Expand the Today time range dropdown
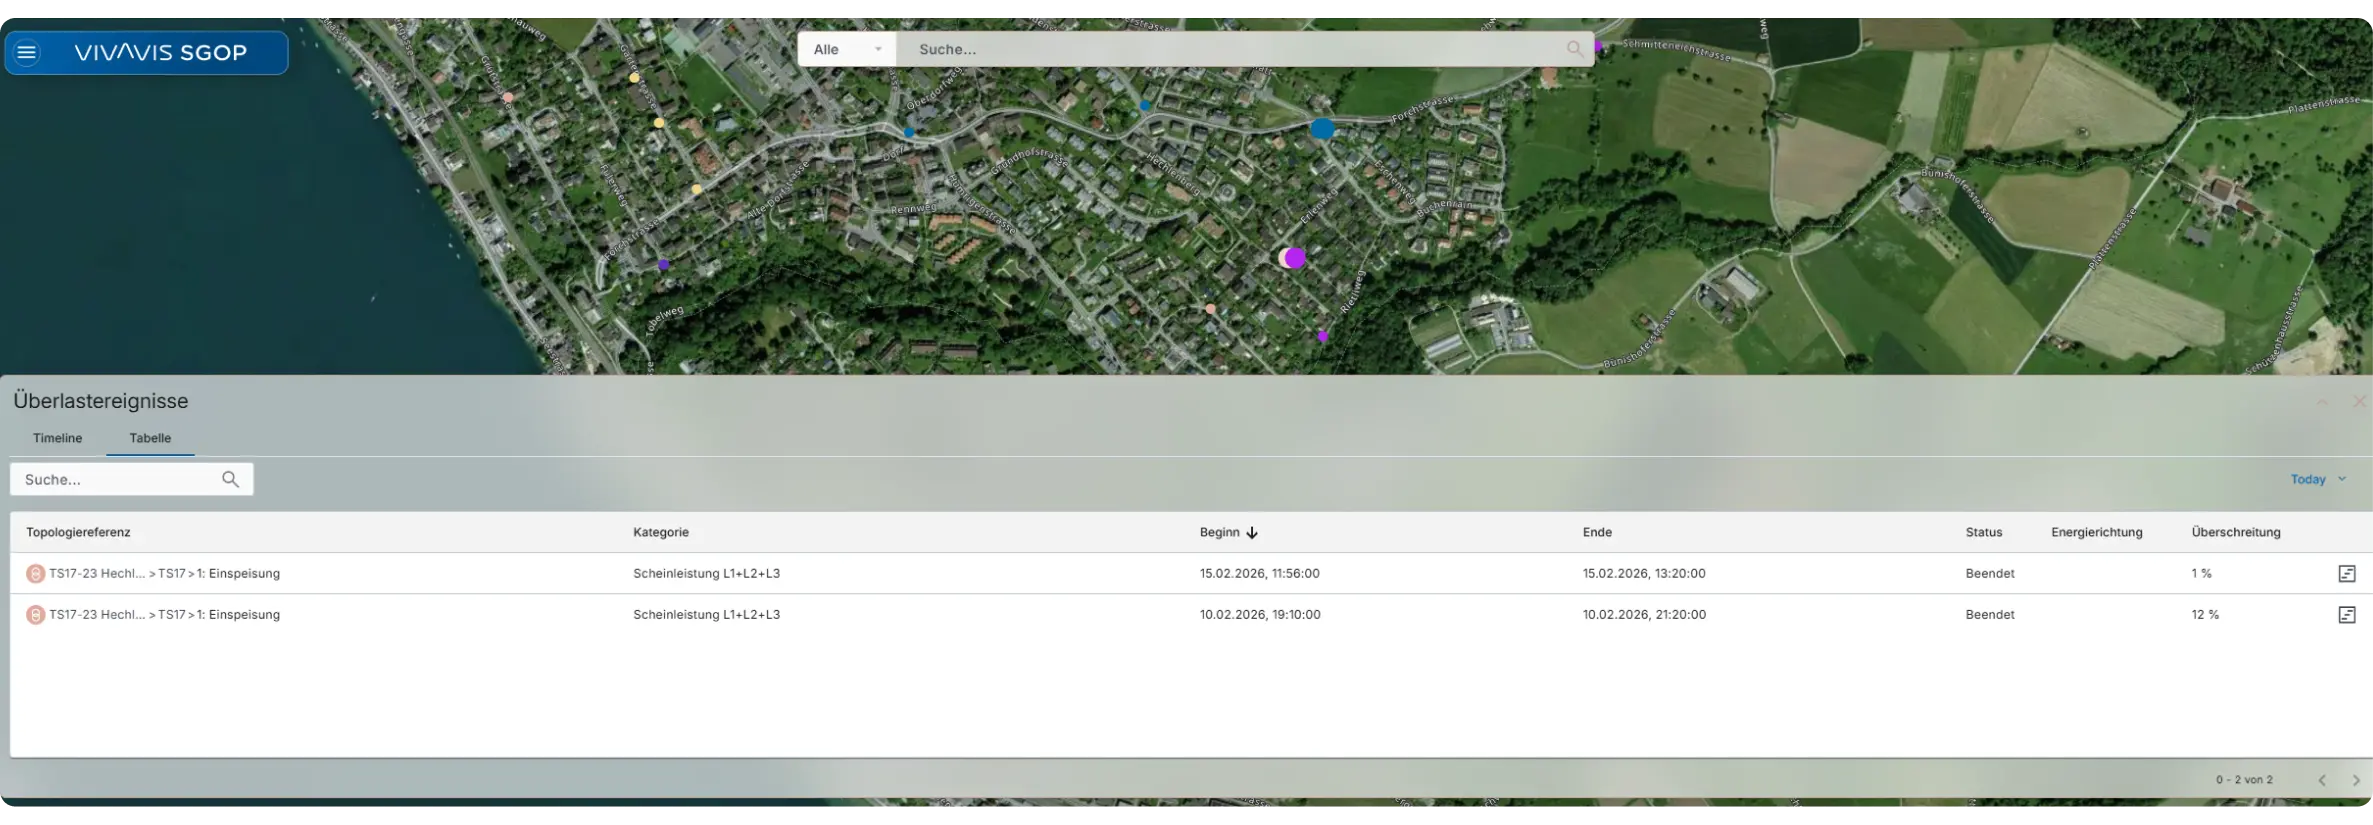Image resolution: width=2373 pixels, height=825 pixels. click(x=2318, y=479)
